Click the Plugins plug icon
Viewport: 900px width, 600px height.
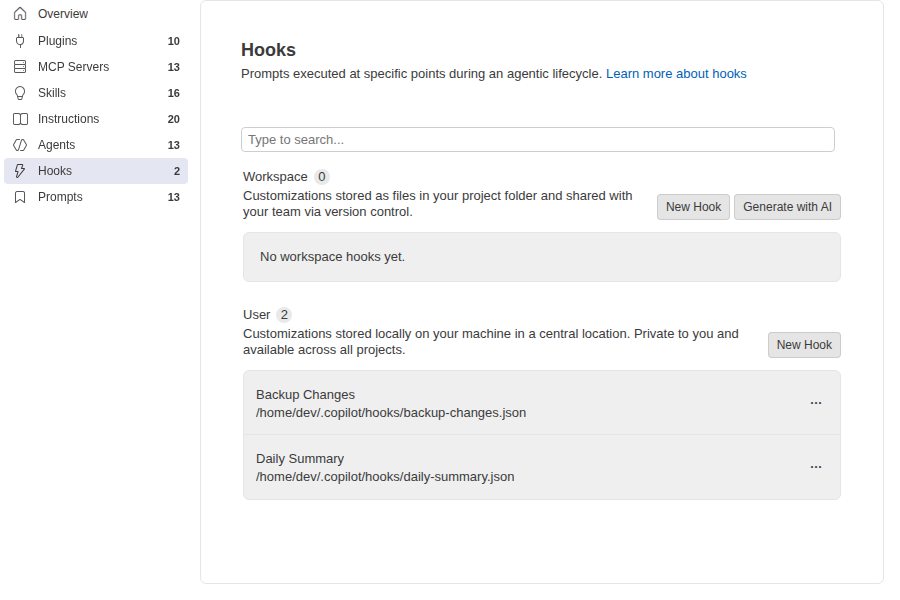tap(20, 41)
